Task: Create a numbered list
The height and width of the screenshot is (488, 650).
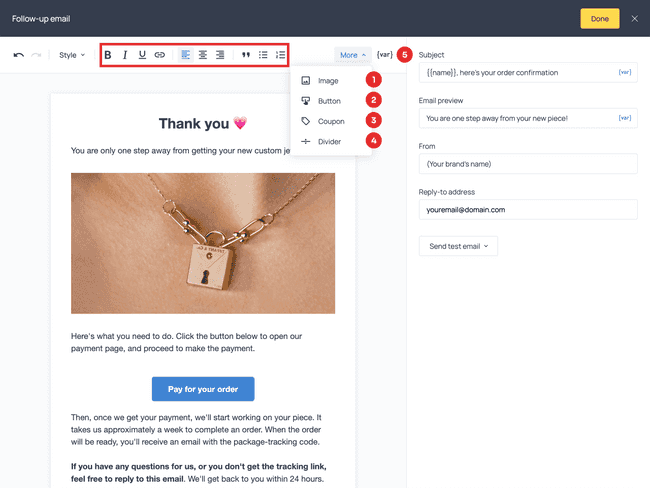Action: 280,55
